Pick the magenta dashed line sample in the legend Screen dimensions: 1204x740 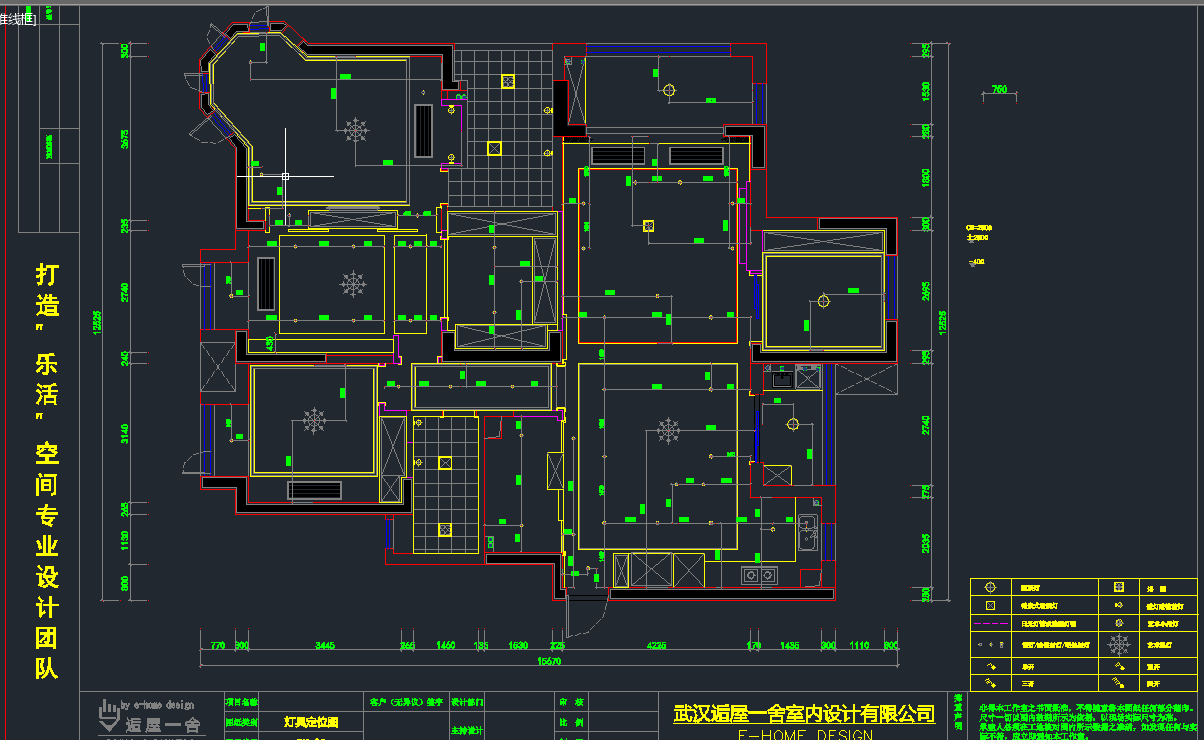coord(992,624)
